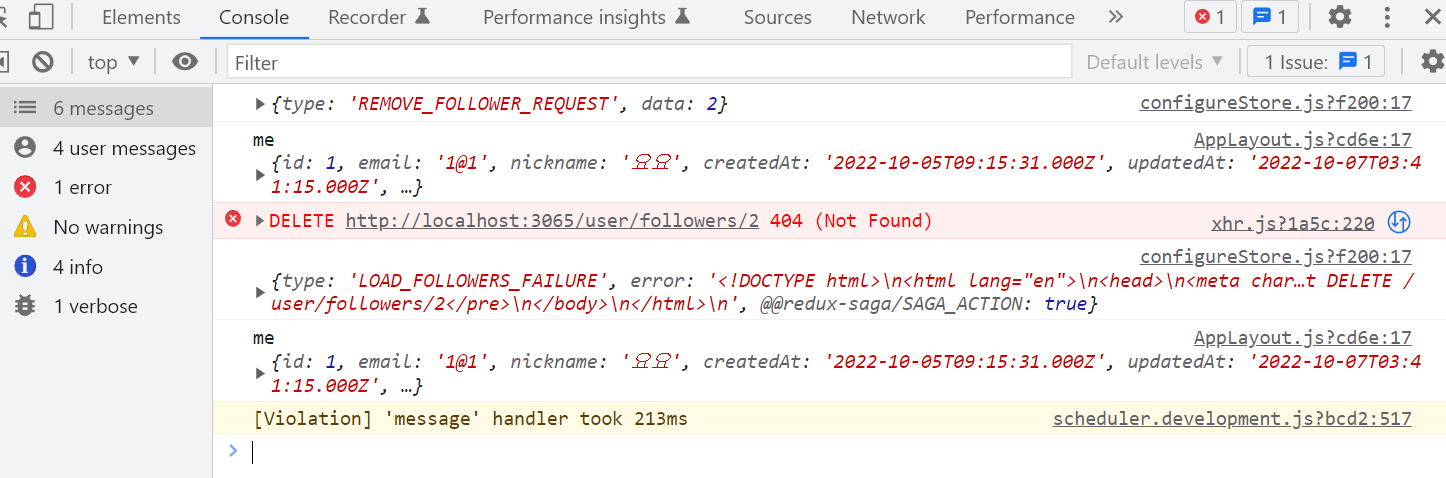Open the top JavaScript context dropdown
This screenshot has height=478, width=1446.
(x=114, y=62)
